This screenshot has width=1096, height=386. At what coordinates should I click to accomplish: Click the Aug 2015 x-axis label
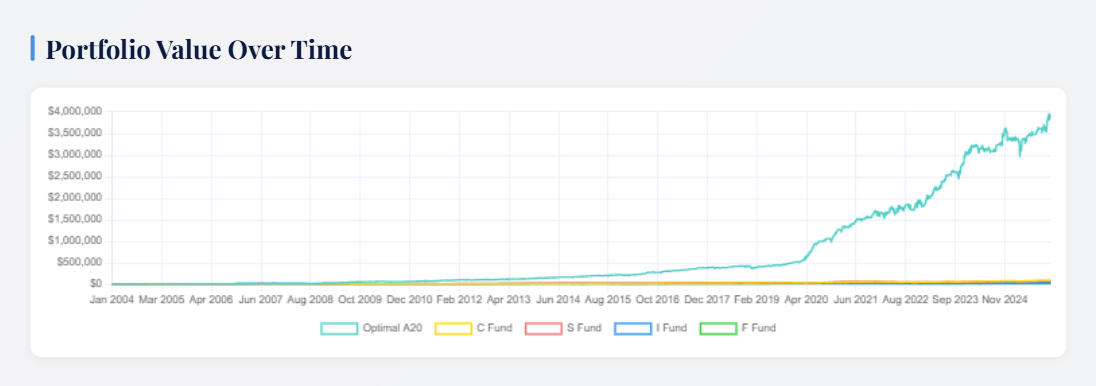(x=608, y=299)
